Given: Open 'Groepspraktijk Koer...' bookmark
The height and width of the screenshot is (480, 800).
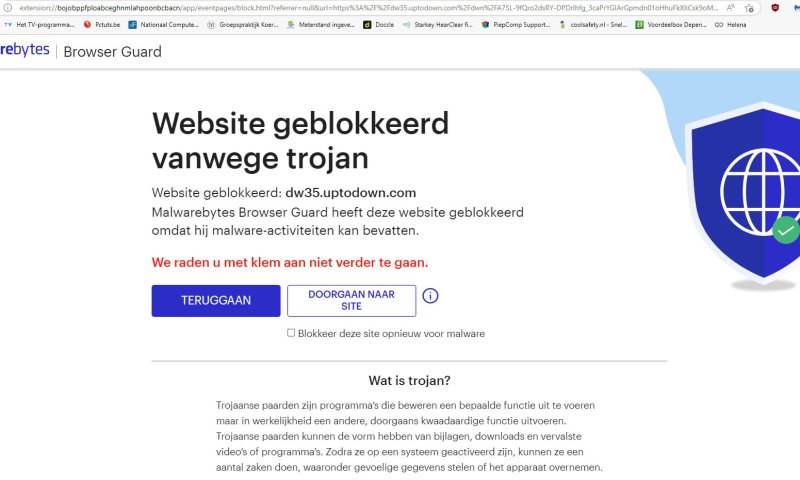Looking at the screenshot, I should [243, 24].
